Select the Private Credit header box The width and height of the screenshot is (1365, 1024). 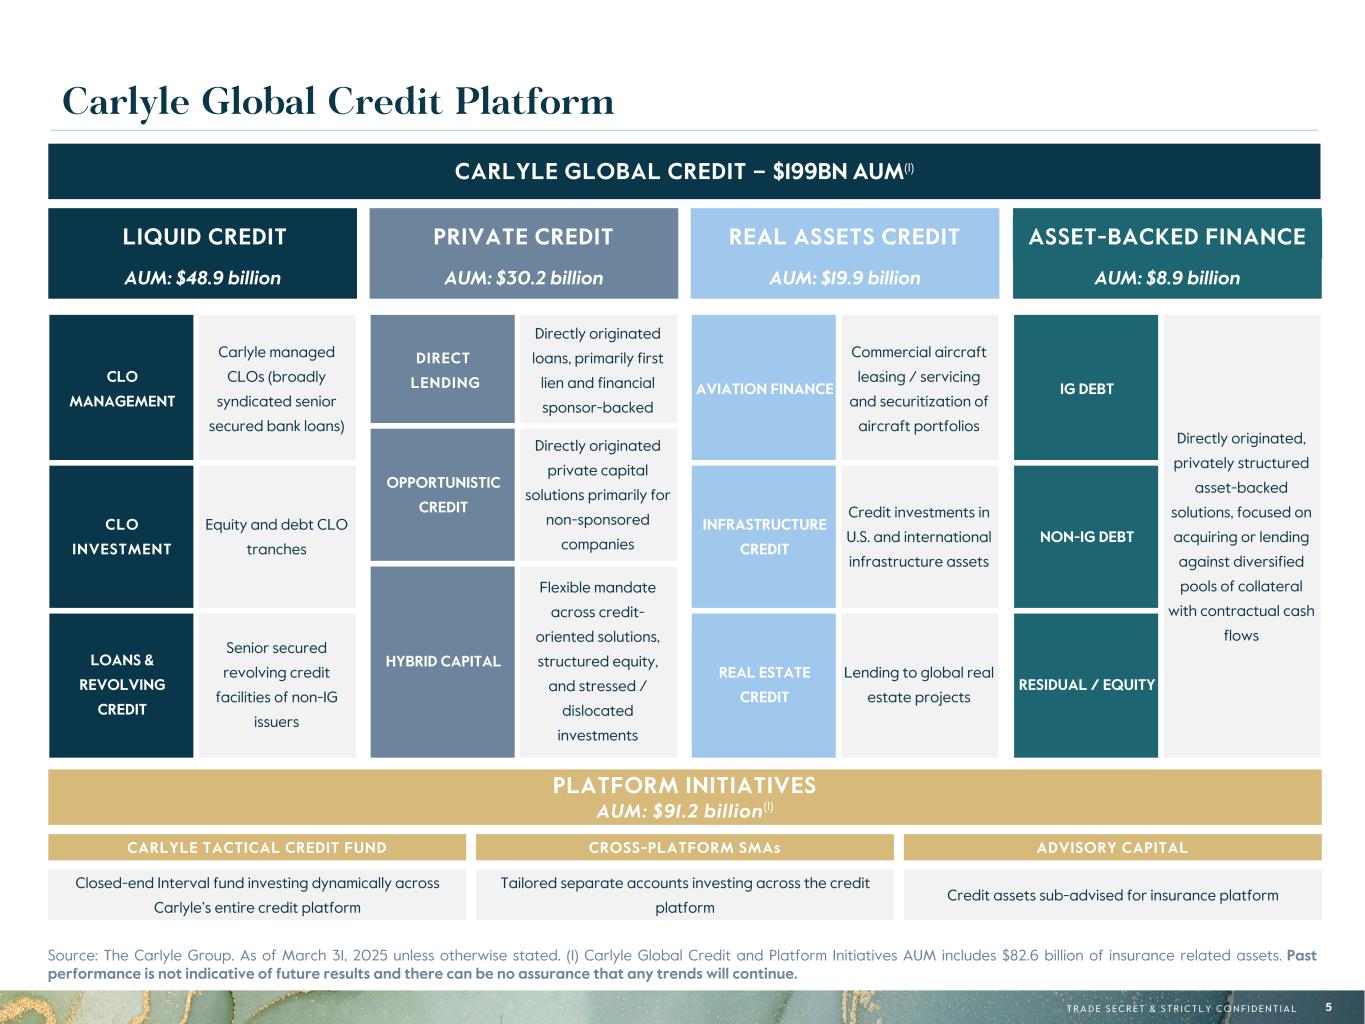point(523,253)
